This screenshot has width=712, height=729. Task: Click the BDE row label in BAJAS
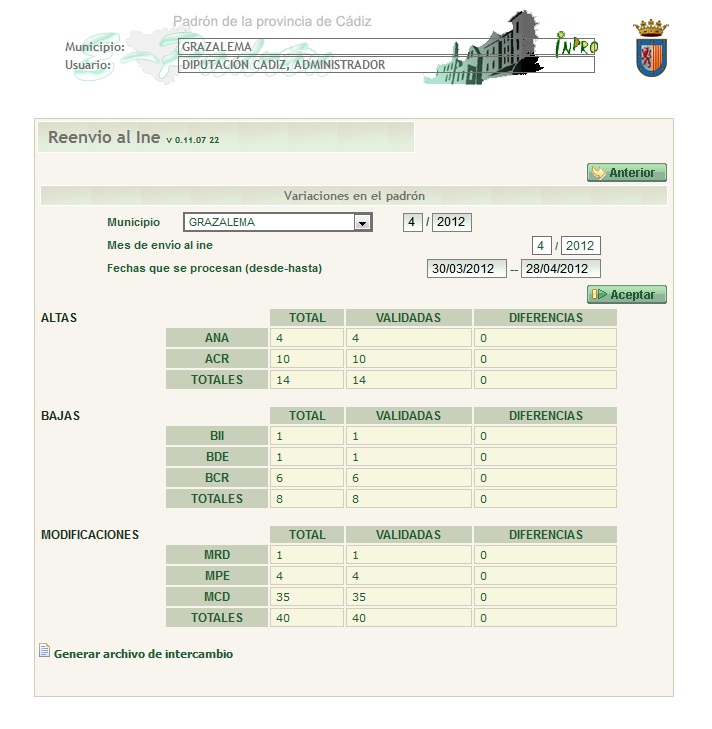(x=217, y=457)
